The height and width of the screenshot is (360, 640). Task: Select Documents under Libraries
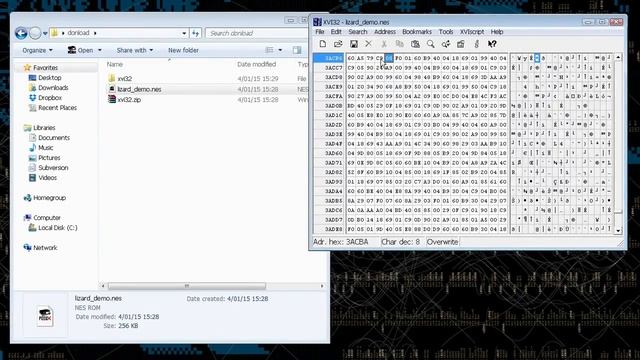point(54,138)
